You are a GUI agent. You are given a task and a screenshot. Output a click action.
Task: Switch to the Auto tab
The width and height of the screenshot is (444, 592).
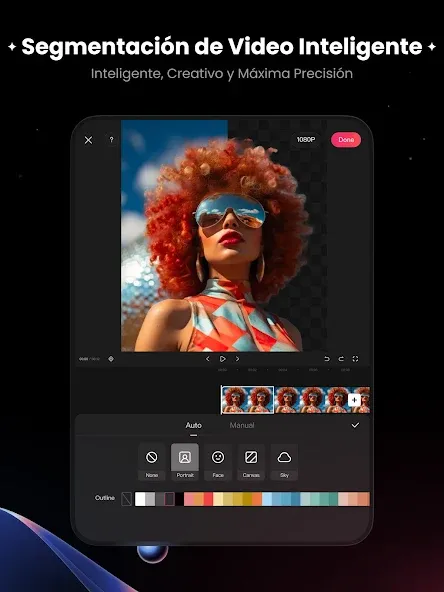tap(193, 425)
